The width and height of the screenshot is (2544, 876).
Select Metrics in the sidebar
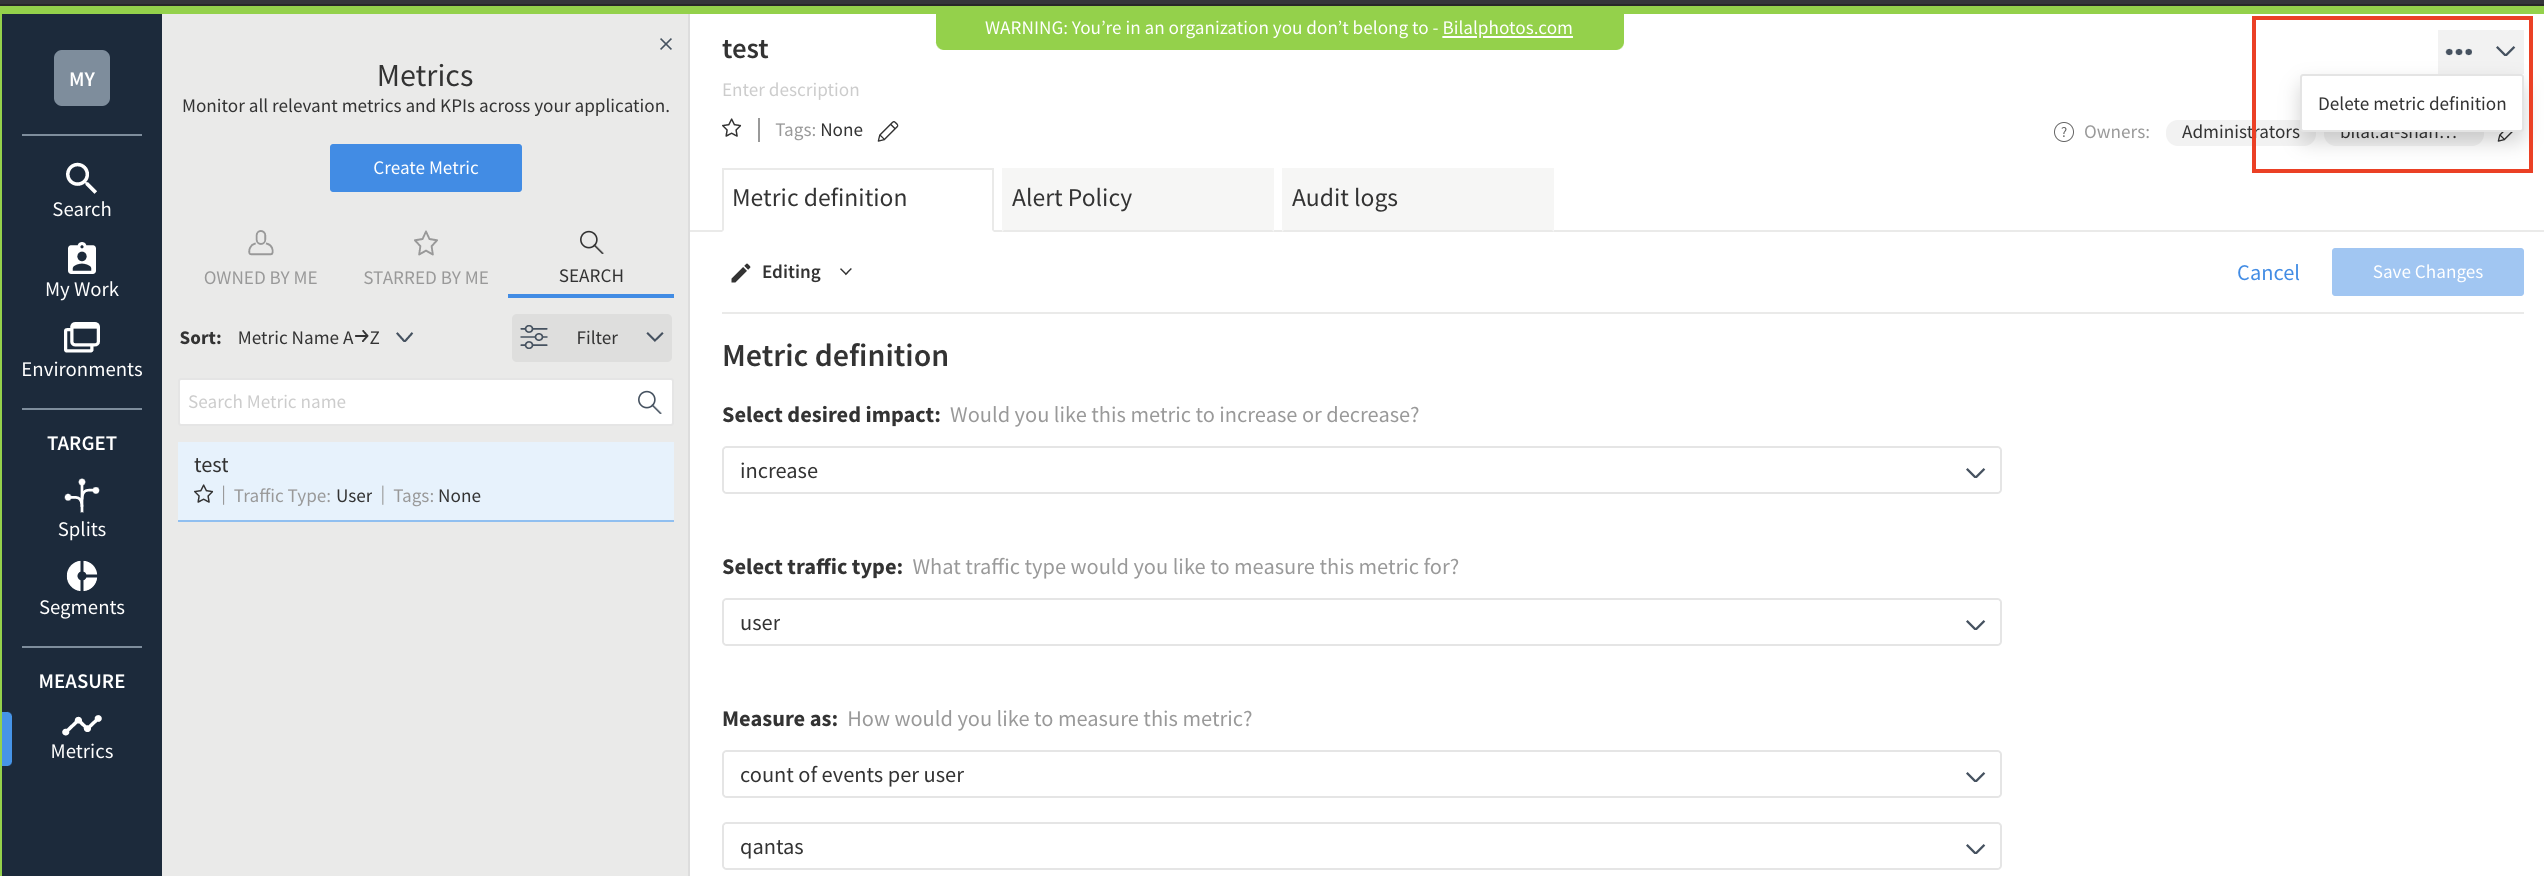(82, 738)
